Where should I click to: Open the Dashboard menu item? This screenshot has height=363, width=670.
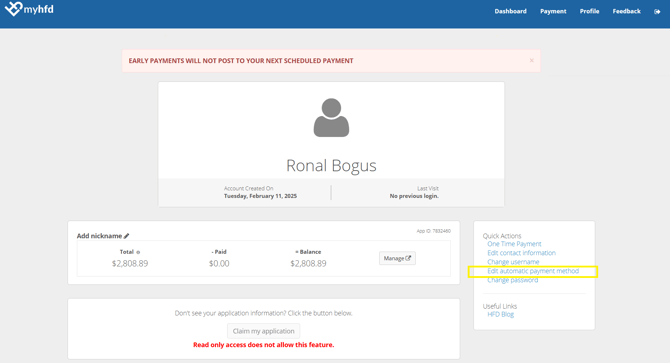click(510, 12)
